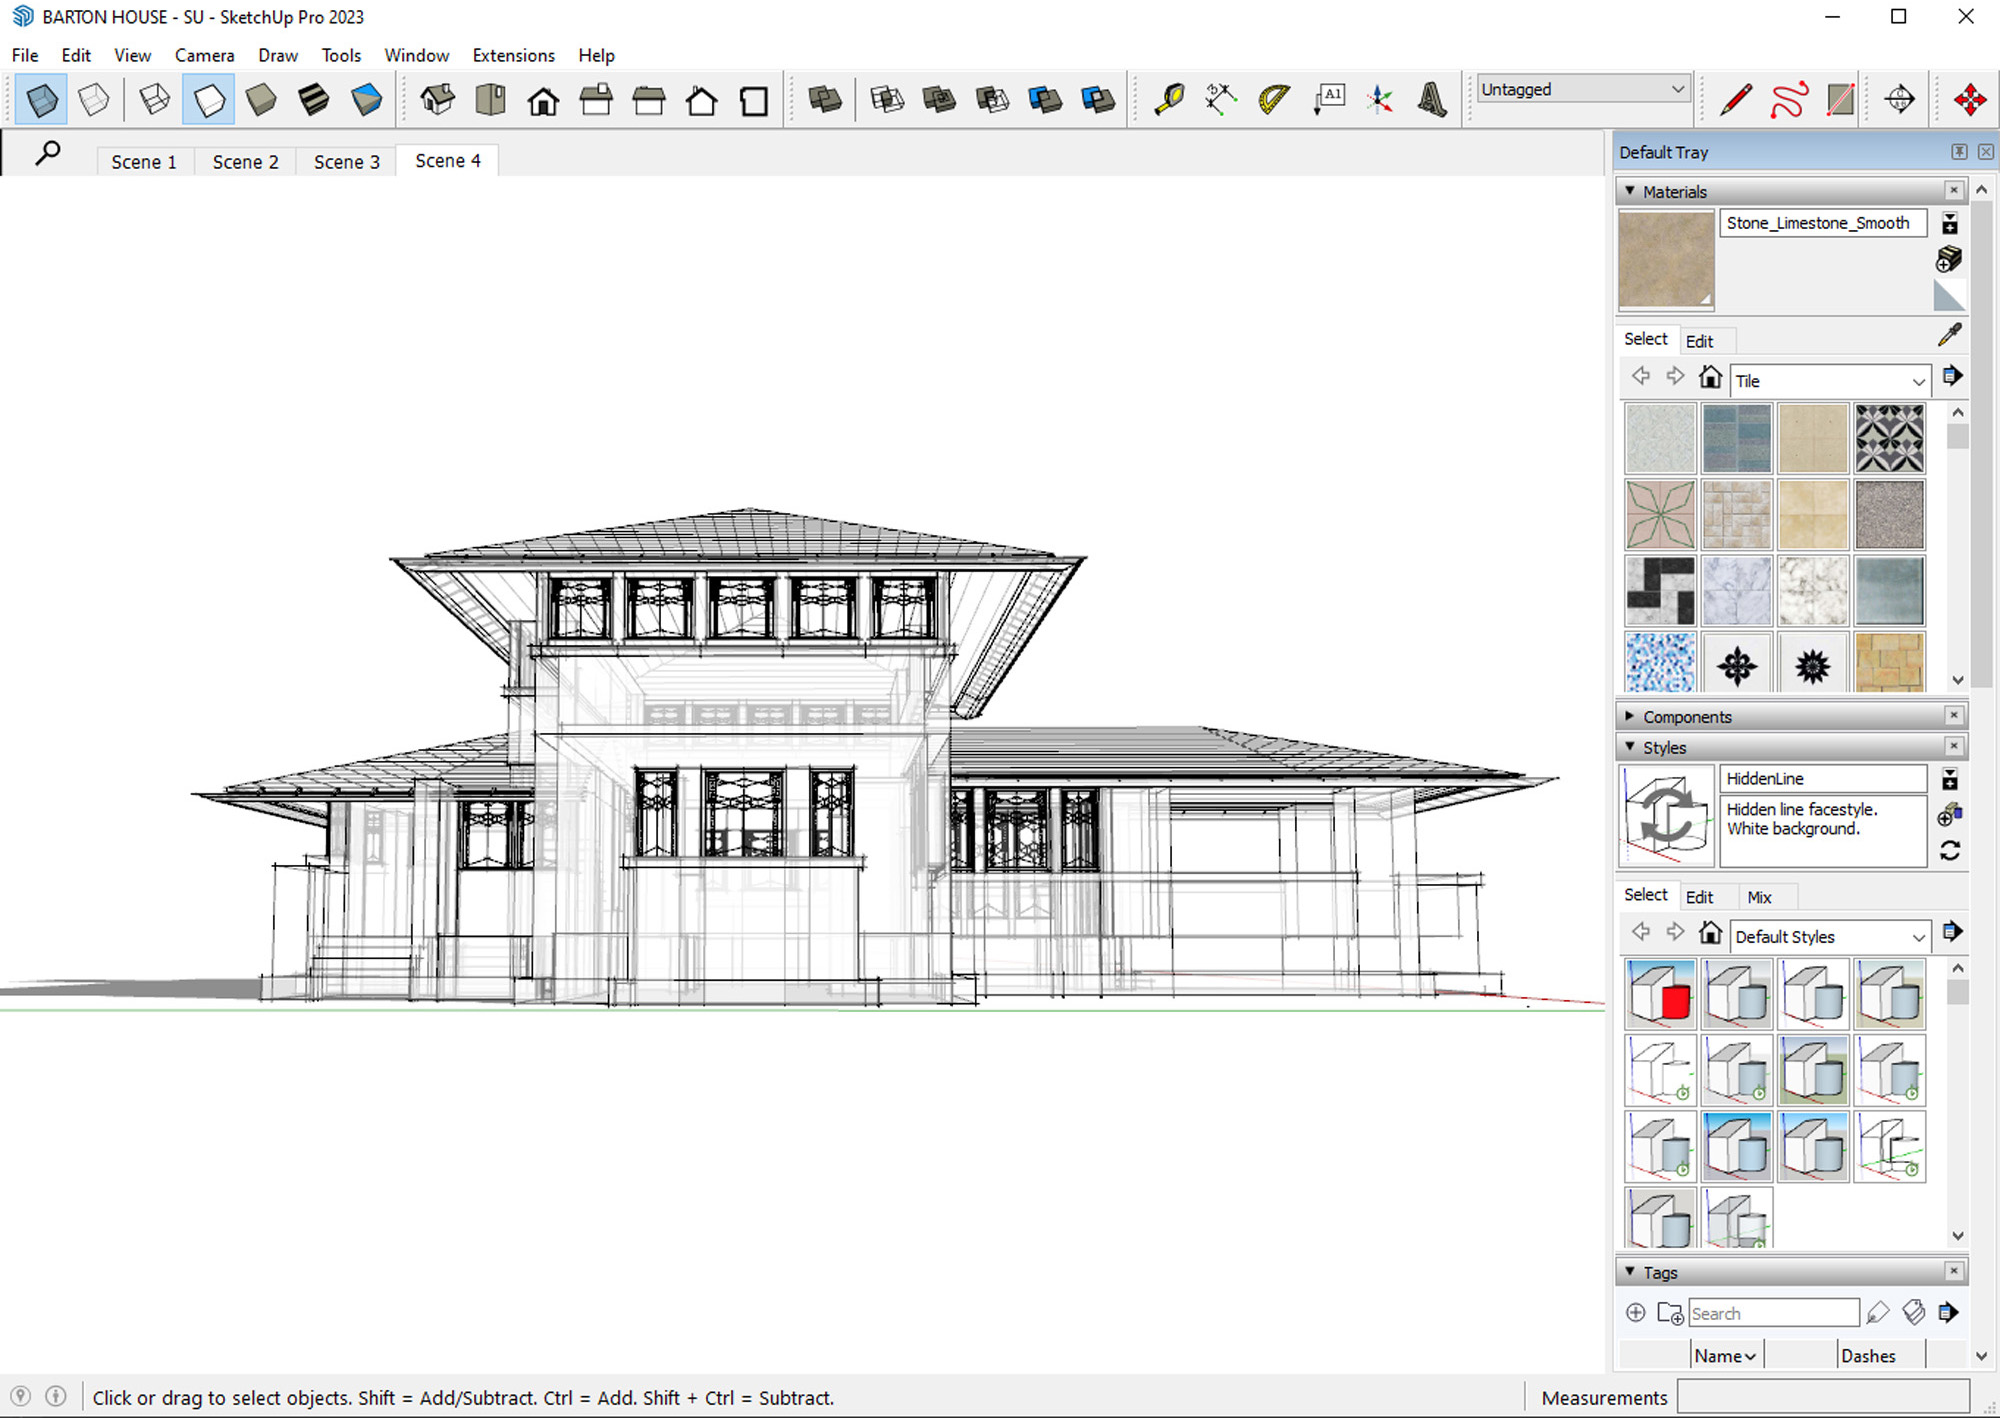Open the Default Styles collection dropdown
The width and height of the screenshot is (2000, 1418).
click(x=1830, y=937)
